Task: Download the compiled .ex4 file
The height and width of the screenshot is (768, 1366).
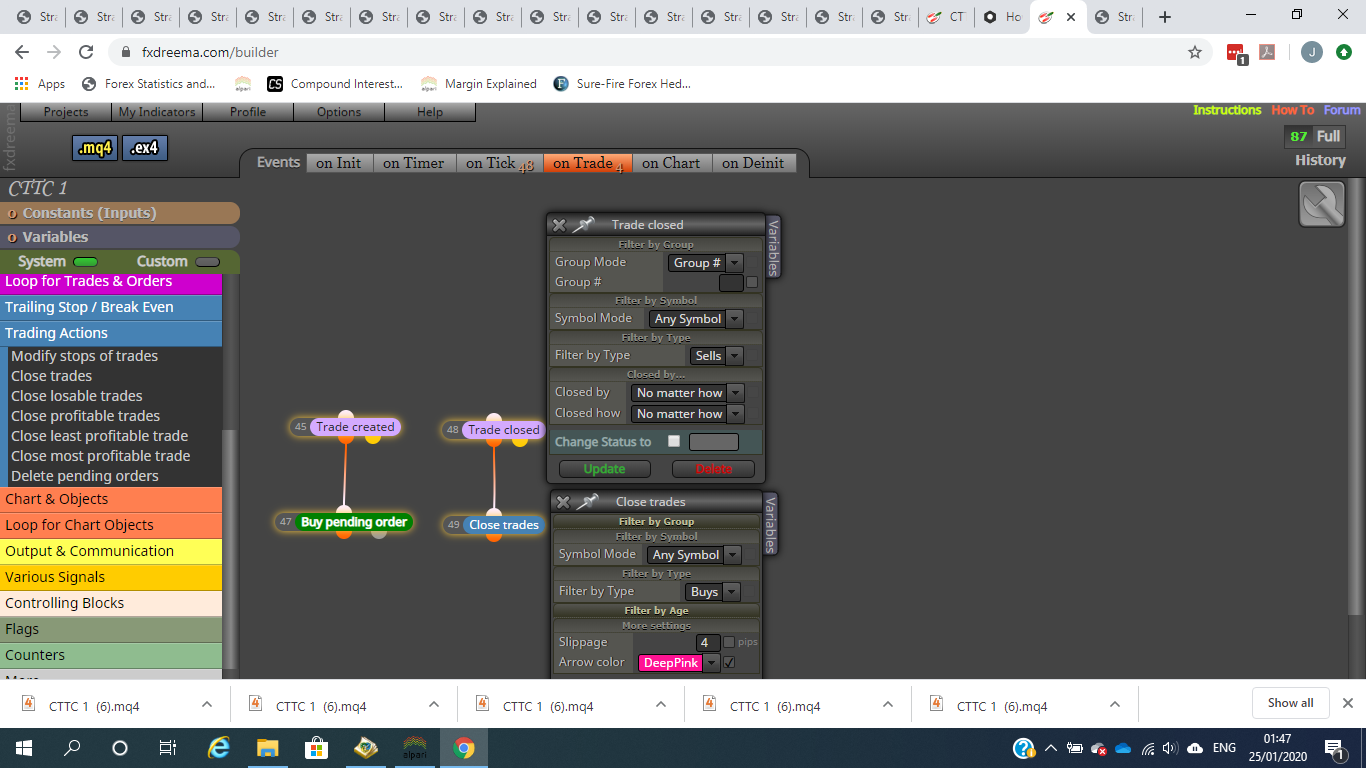Action: 145,148
